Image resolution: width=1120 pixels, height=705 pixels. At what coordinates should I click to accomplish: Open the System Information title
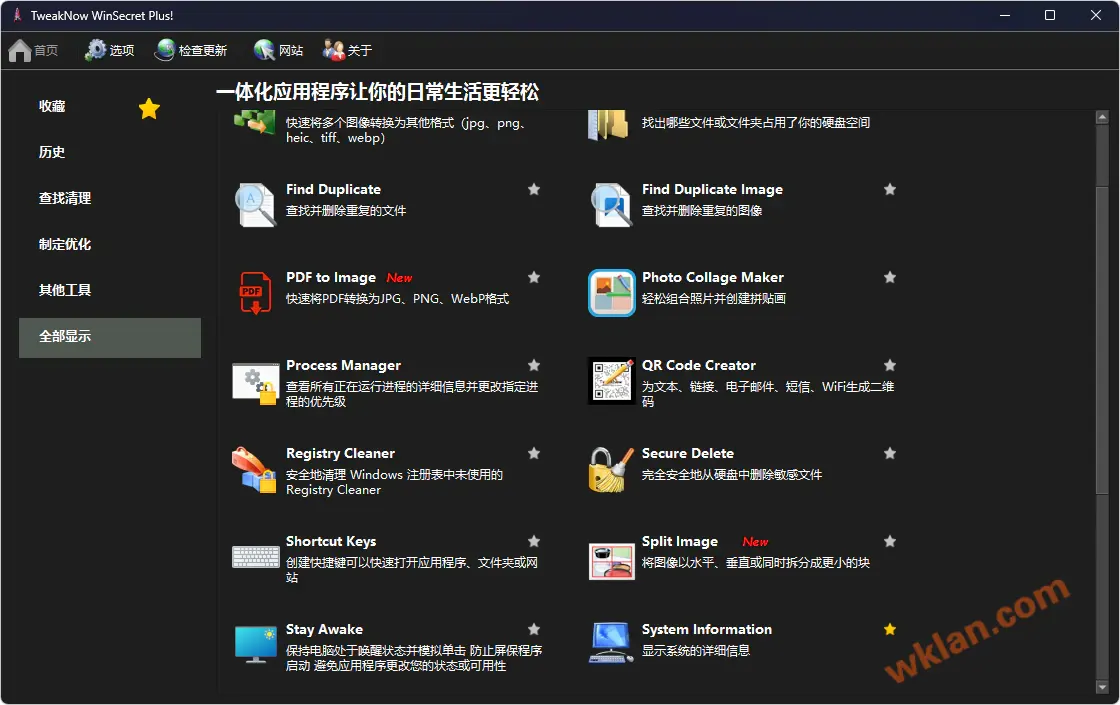(706, 629)
